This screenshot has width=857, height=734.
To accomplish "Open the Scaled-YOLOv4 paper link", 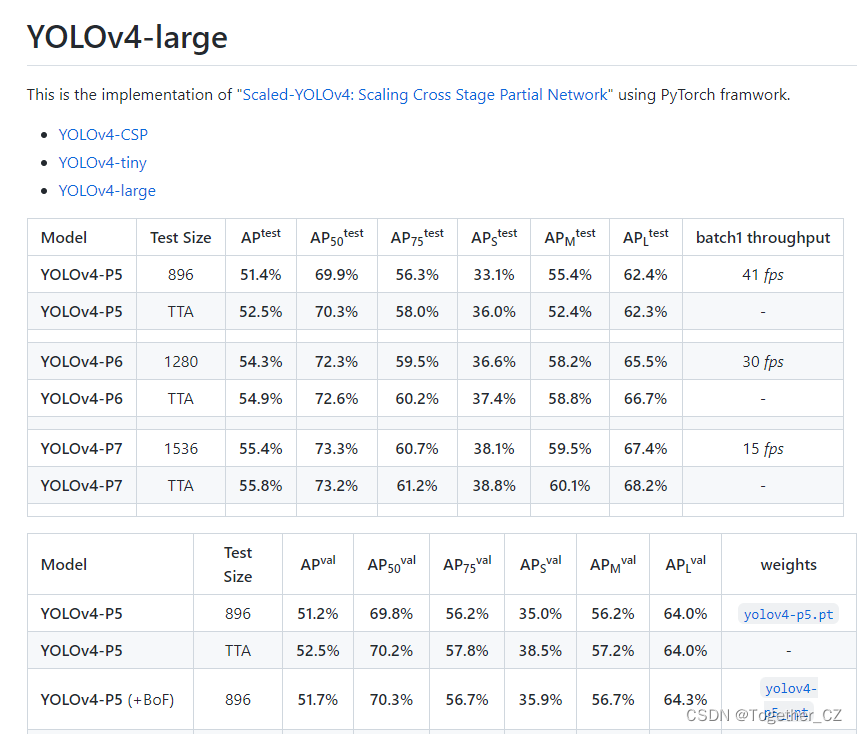I will pos(419,94).
